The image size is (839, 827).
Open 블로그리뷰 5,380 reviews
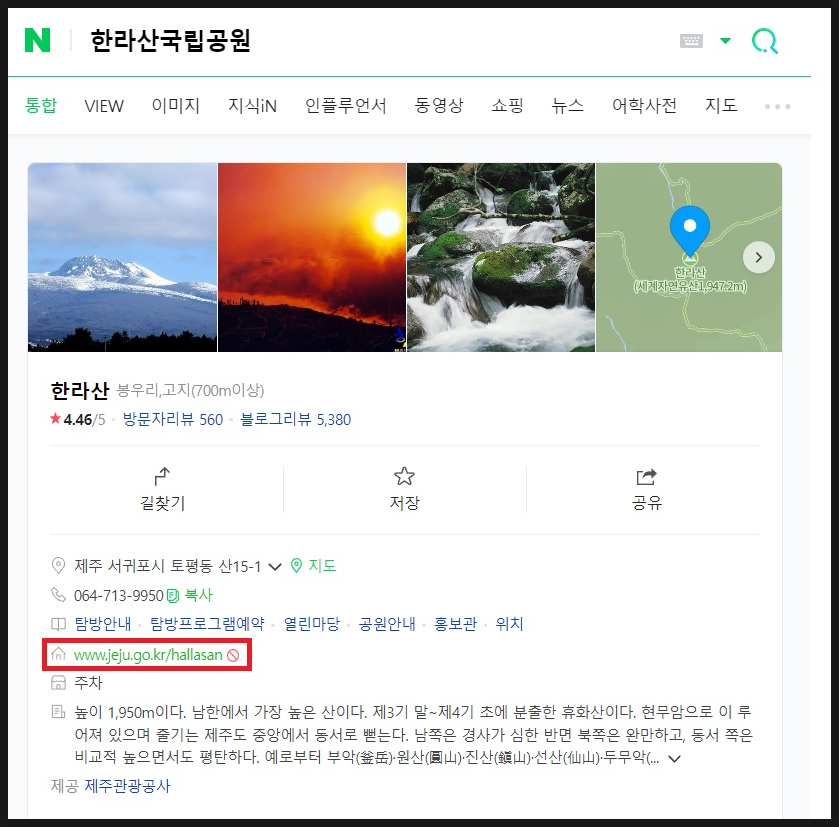(x=295, y=419)
